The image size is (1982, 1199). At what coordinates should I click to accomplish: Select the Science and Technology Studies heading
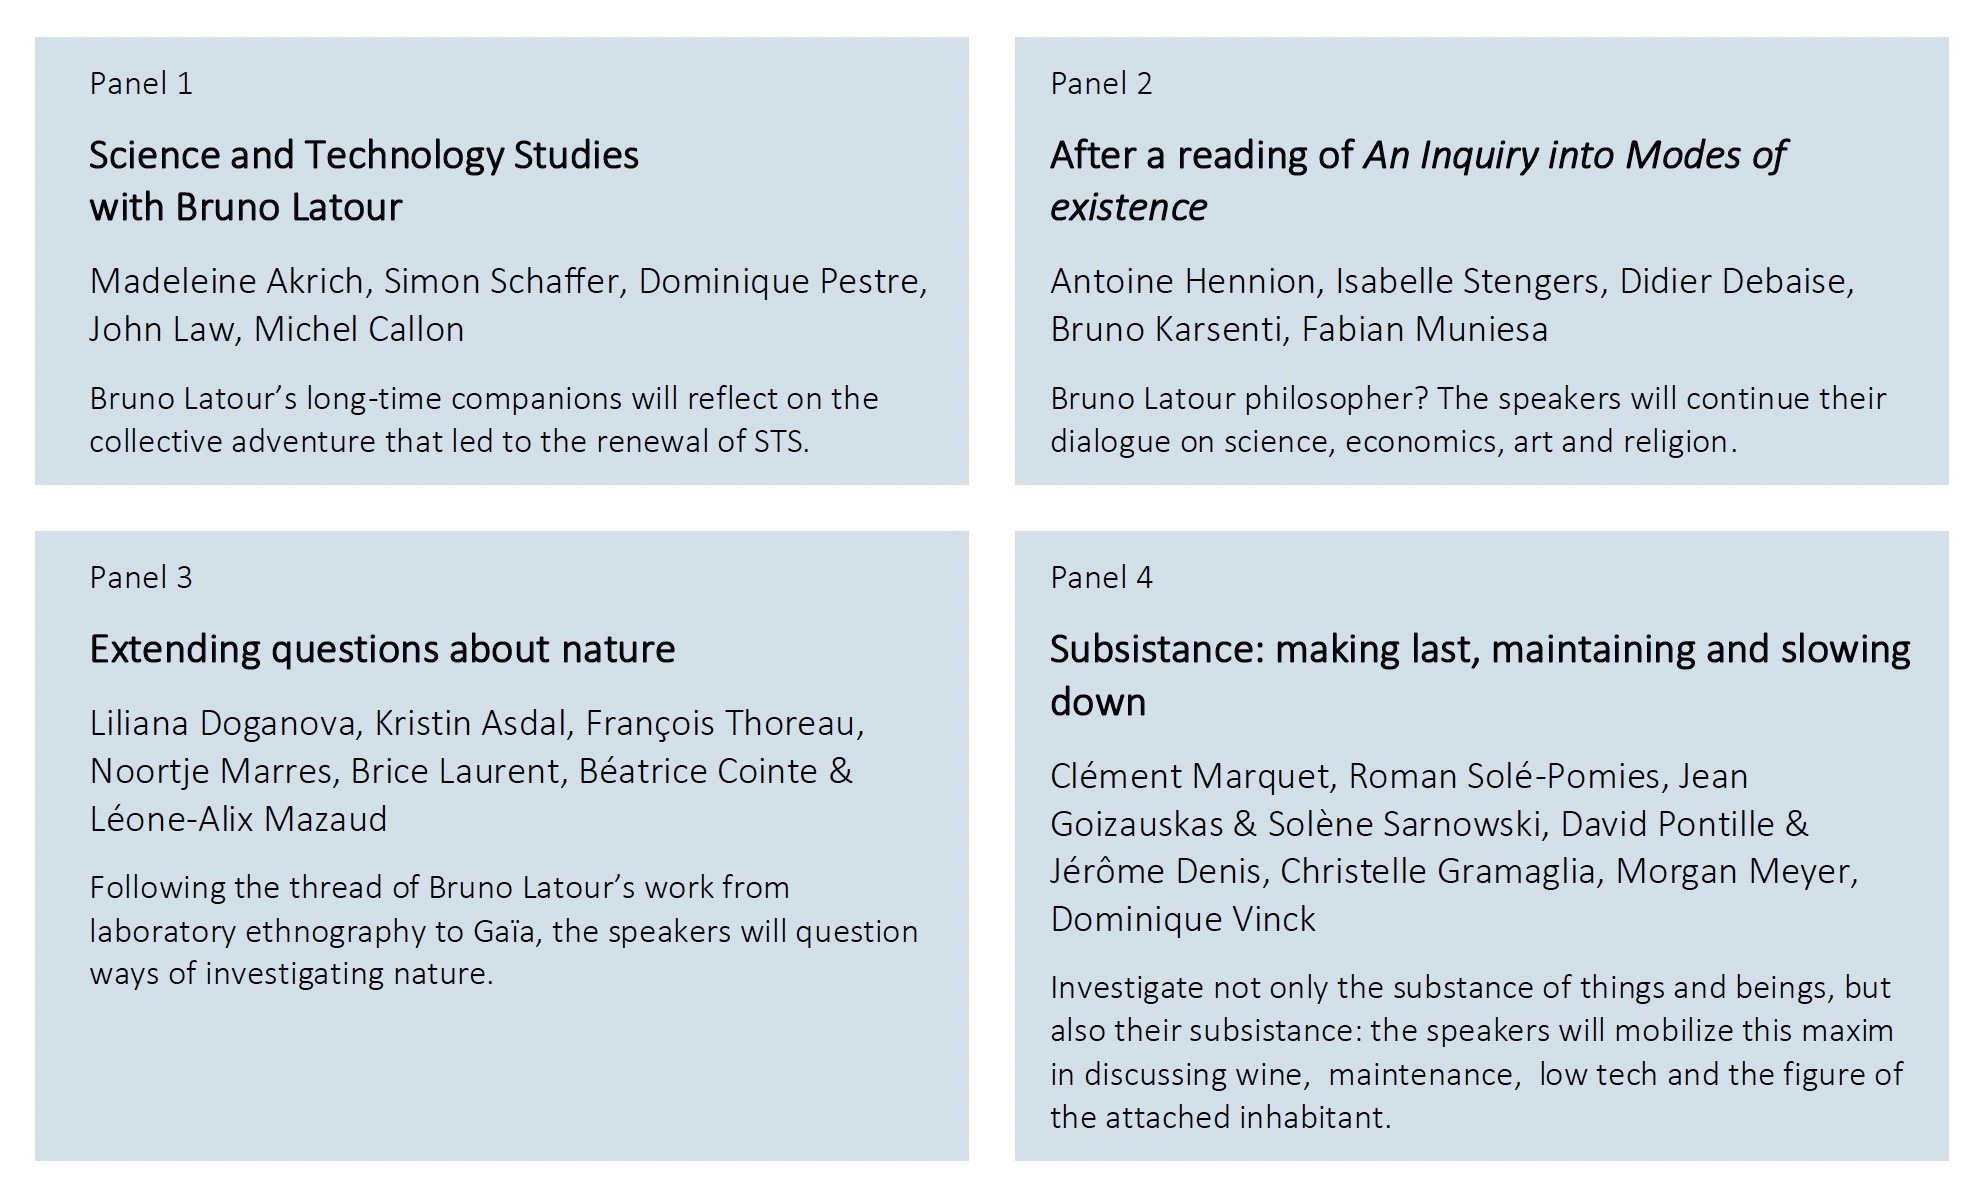tap(364, 181)
